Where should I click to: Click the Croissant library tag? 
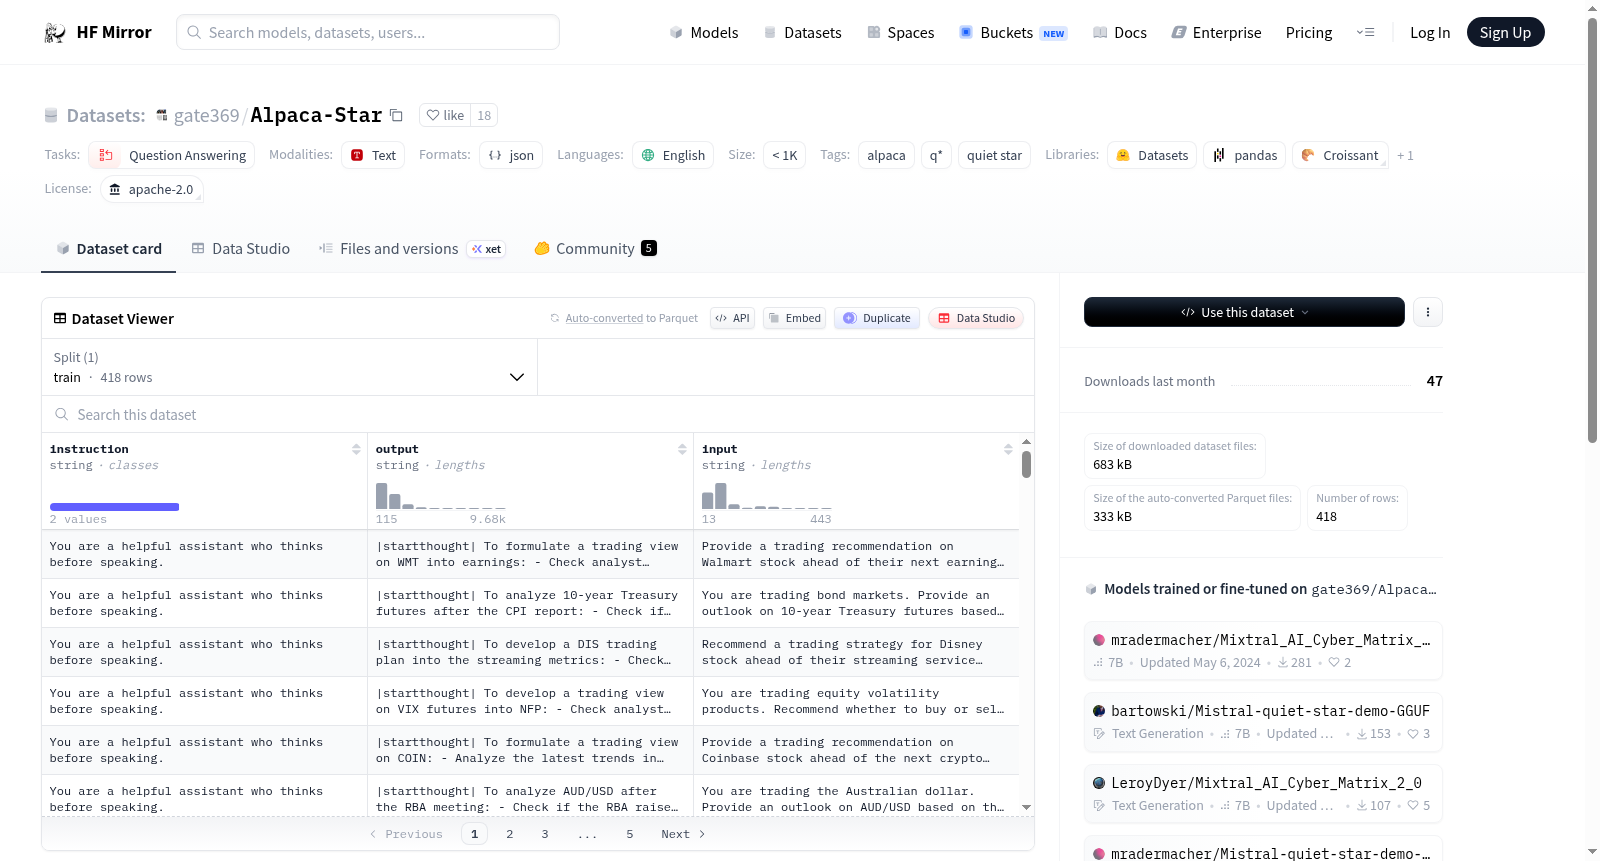(1340, 155)
